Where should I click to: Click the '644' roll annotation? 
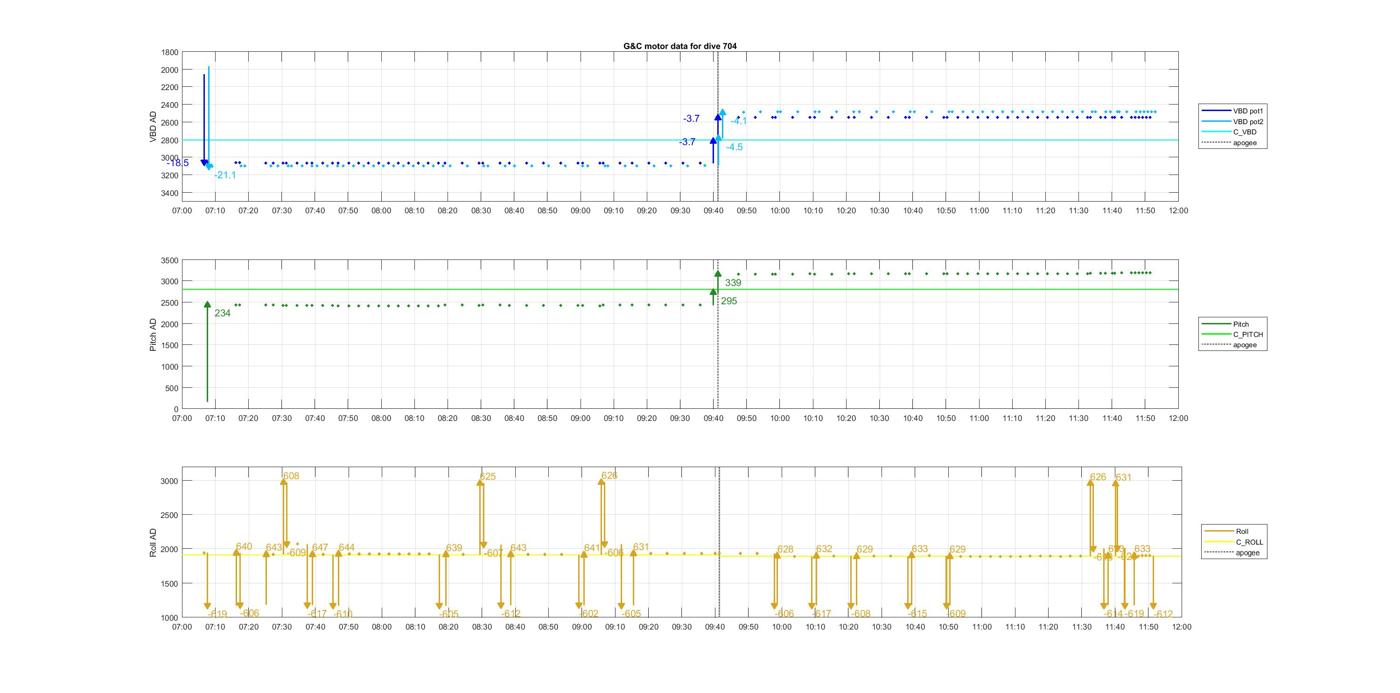(x=346, y=548)
